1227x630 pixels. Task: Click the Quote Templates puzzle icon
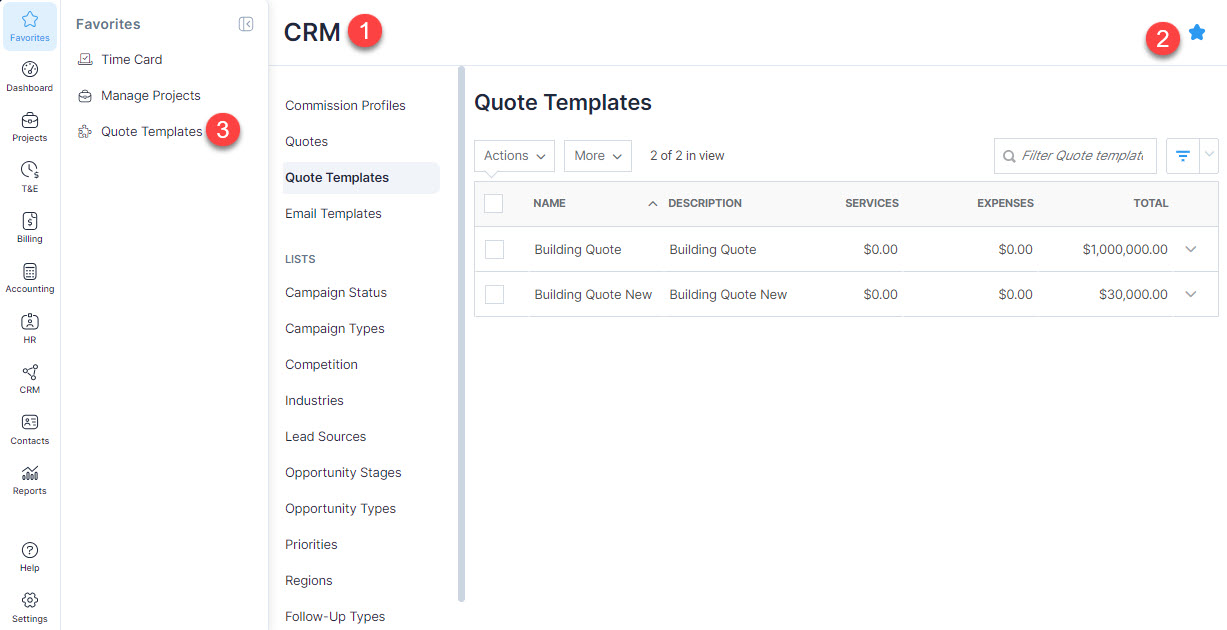(85, 132)
